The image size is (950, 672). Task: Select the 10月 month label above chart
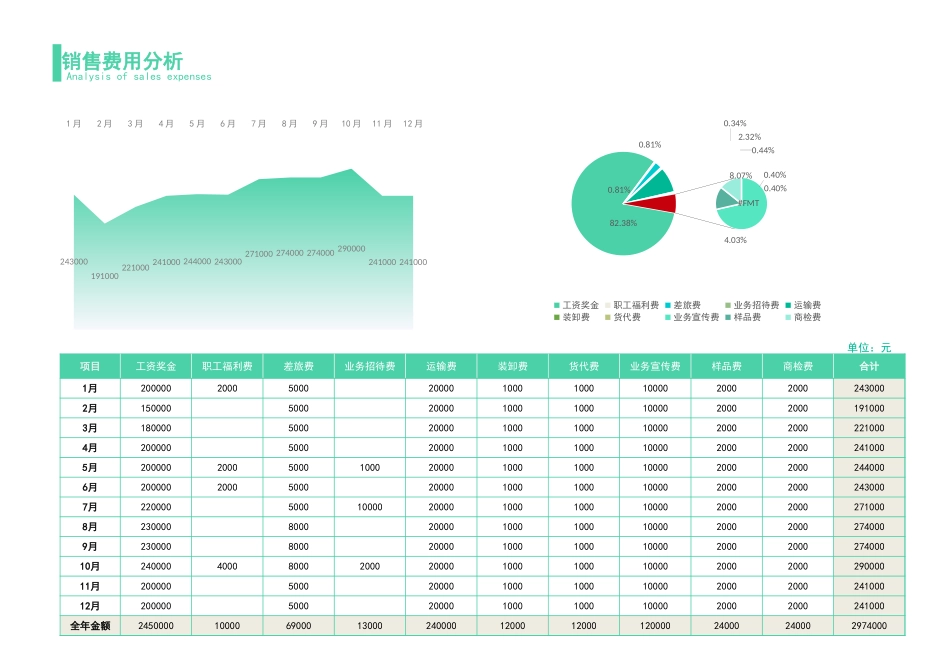[x=348, y=124]
